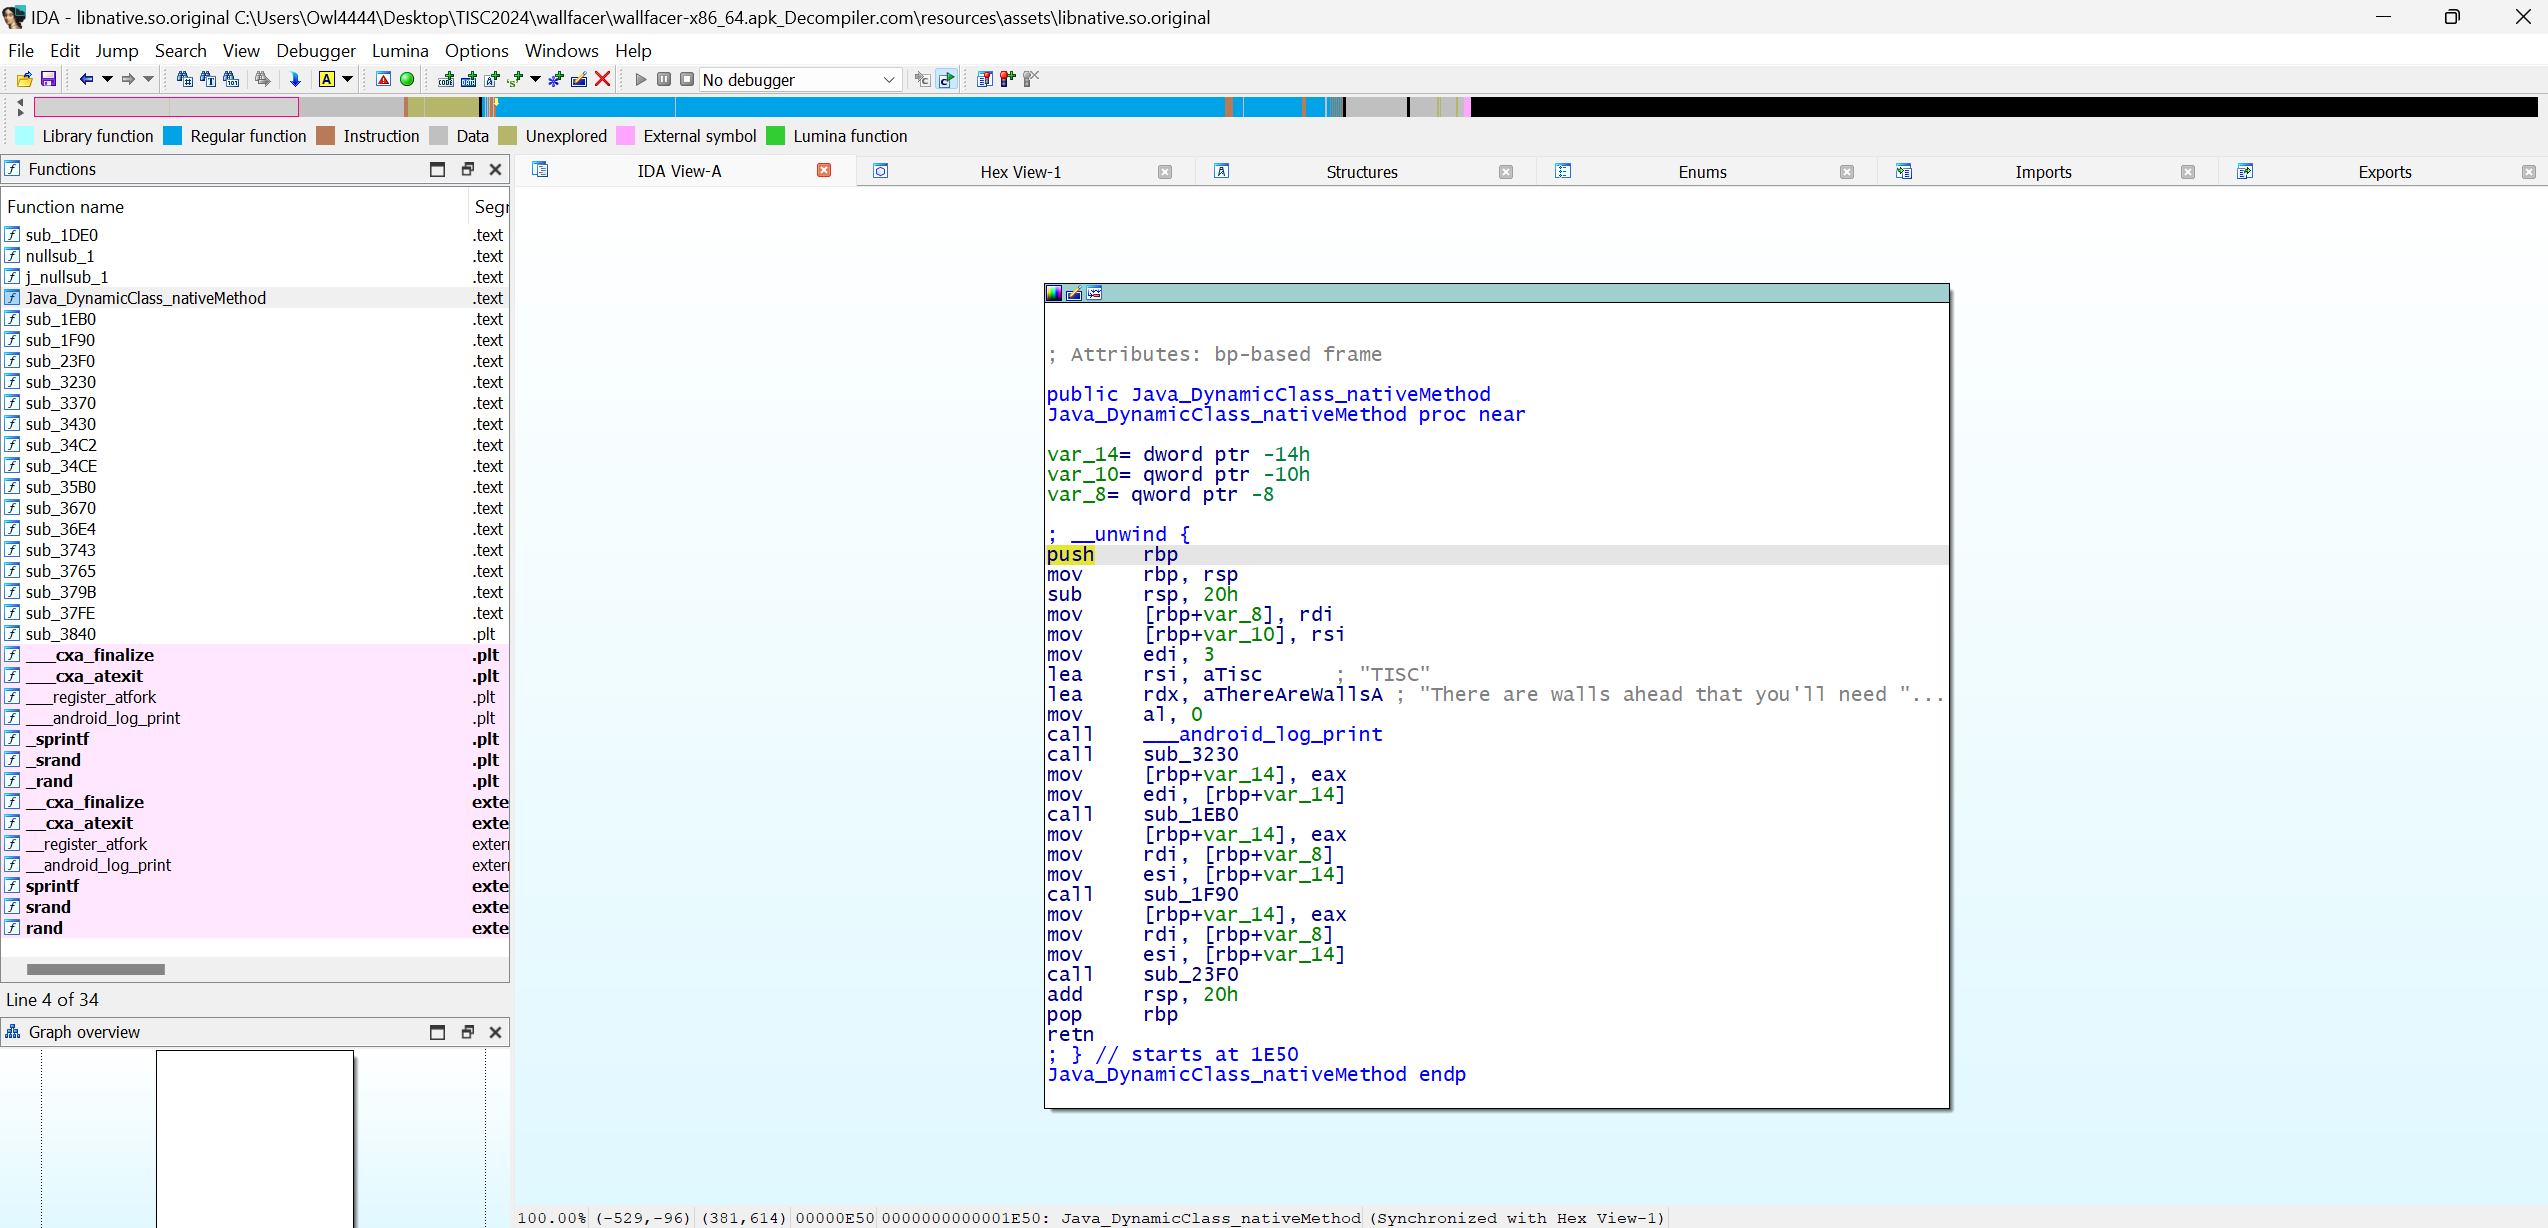This screenshot has width=2548, height=1228.
Task: Click the Regular function legend swatch
Action: point(172,136)
